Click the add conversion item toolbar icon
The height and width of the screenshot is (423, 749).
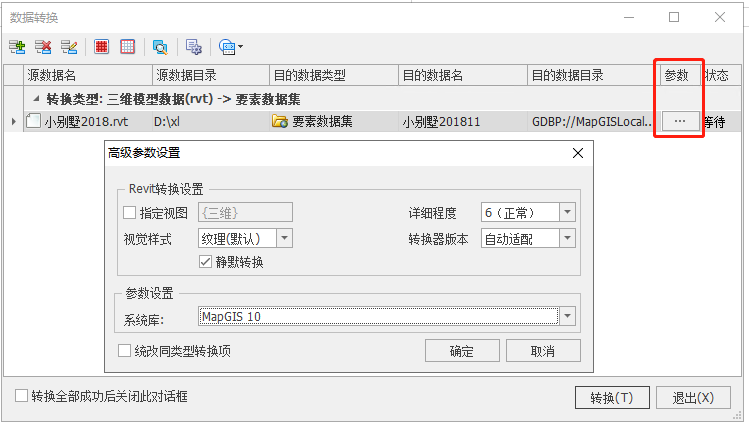(x=17, y=47)
